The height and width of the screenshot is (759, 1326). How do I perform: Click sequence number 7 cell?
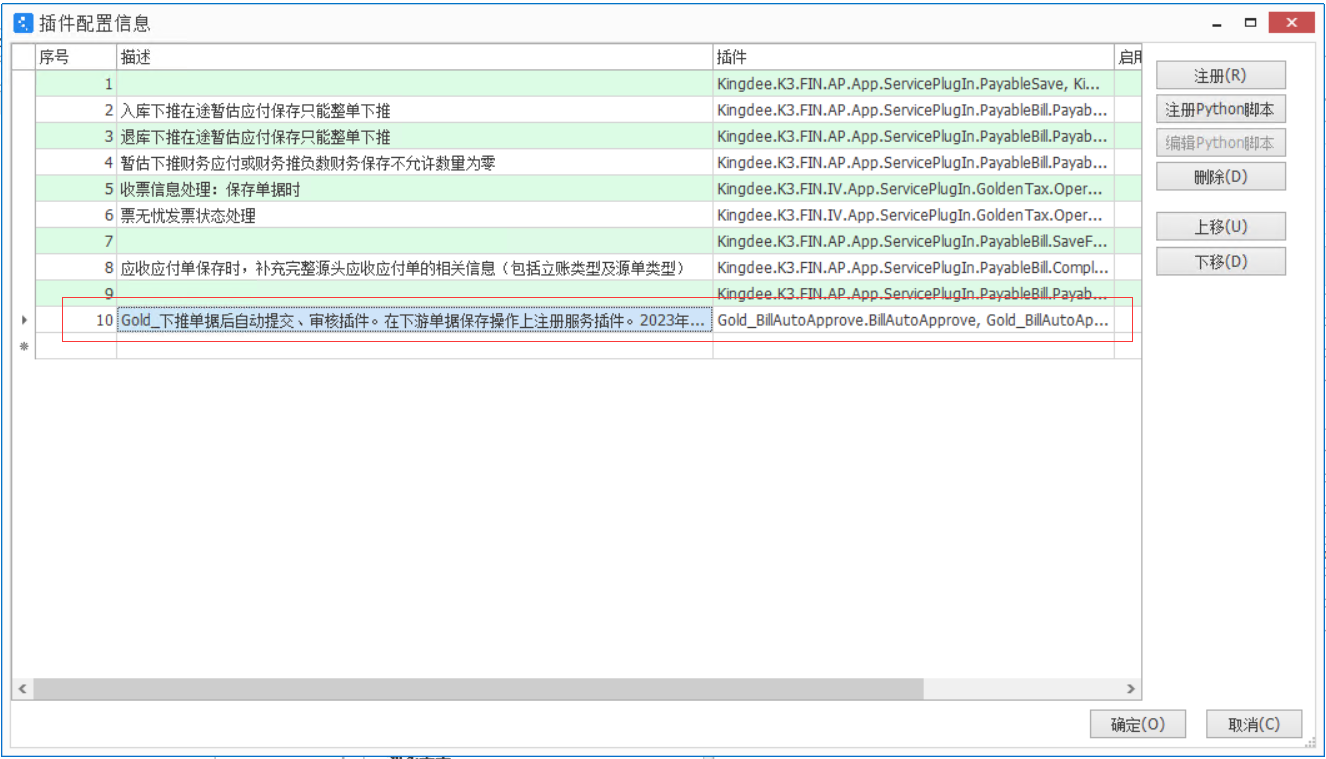76,241
